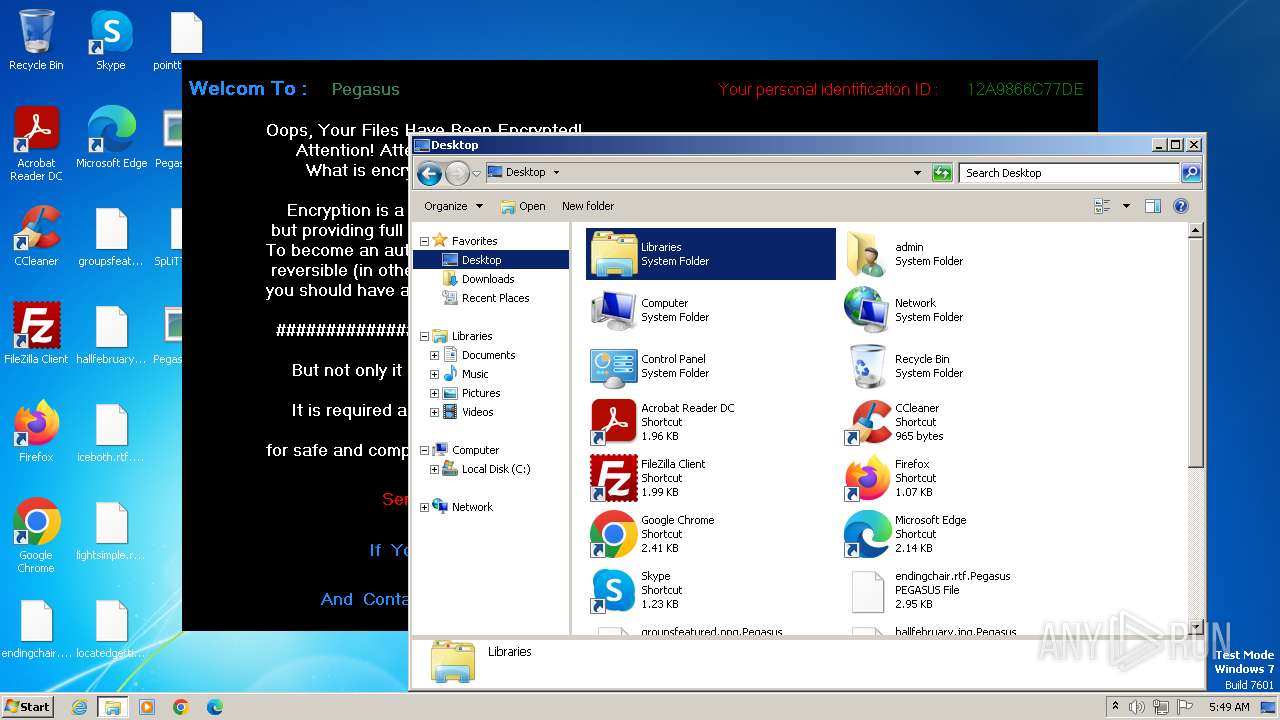This screenshot has width=1280, height=720.
Task: Open recent pages dropdown arrow
Action: [476, 173]
